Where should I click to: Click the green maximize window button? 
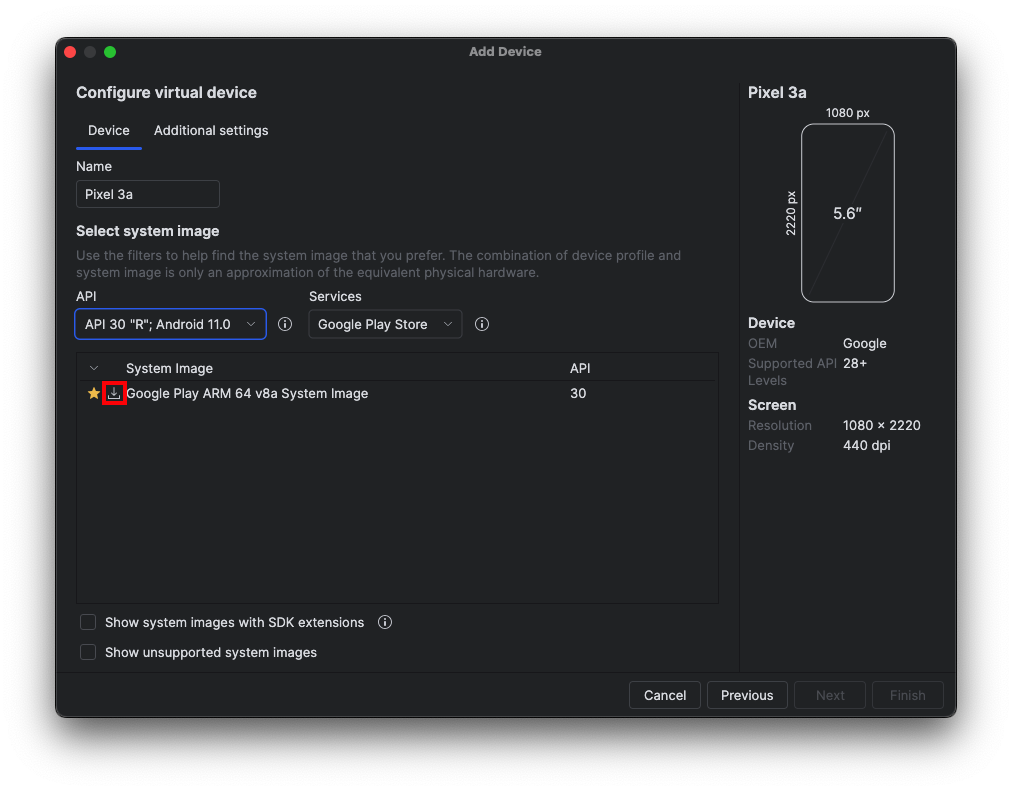pyautogui.click(x=110, y=52)
